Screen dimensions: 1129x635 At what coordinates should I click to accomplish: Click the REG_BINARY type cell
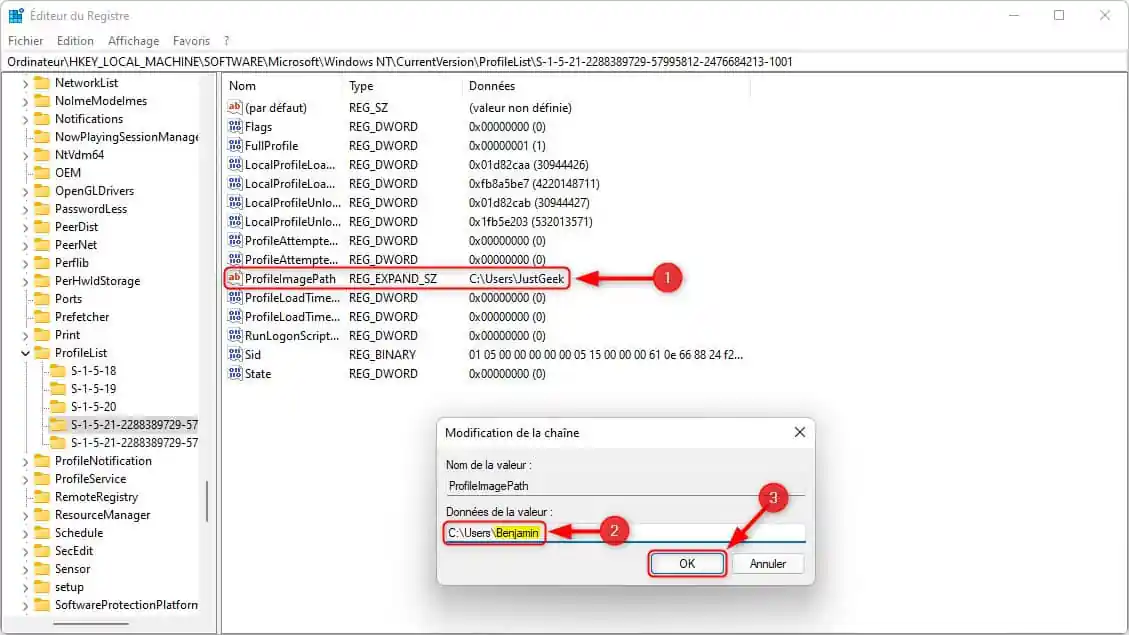click(382, 354)
